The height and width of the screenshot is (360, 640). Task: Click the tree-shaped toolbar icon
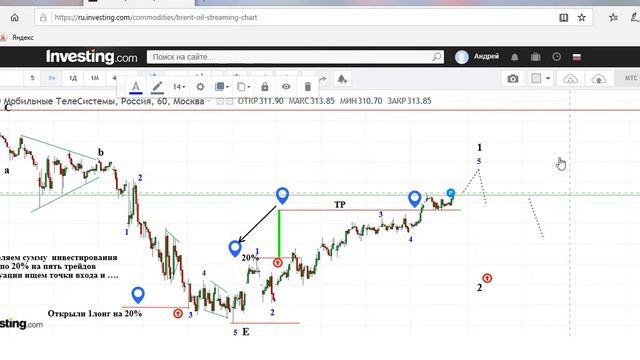(x=342, y=78)
